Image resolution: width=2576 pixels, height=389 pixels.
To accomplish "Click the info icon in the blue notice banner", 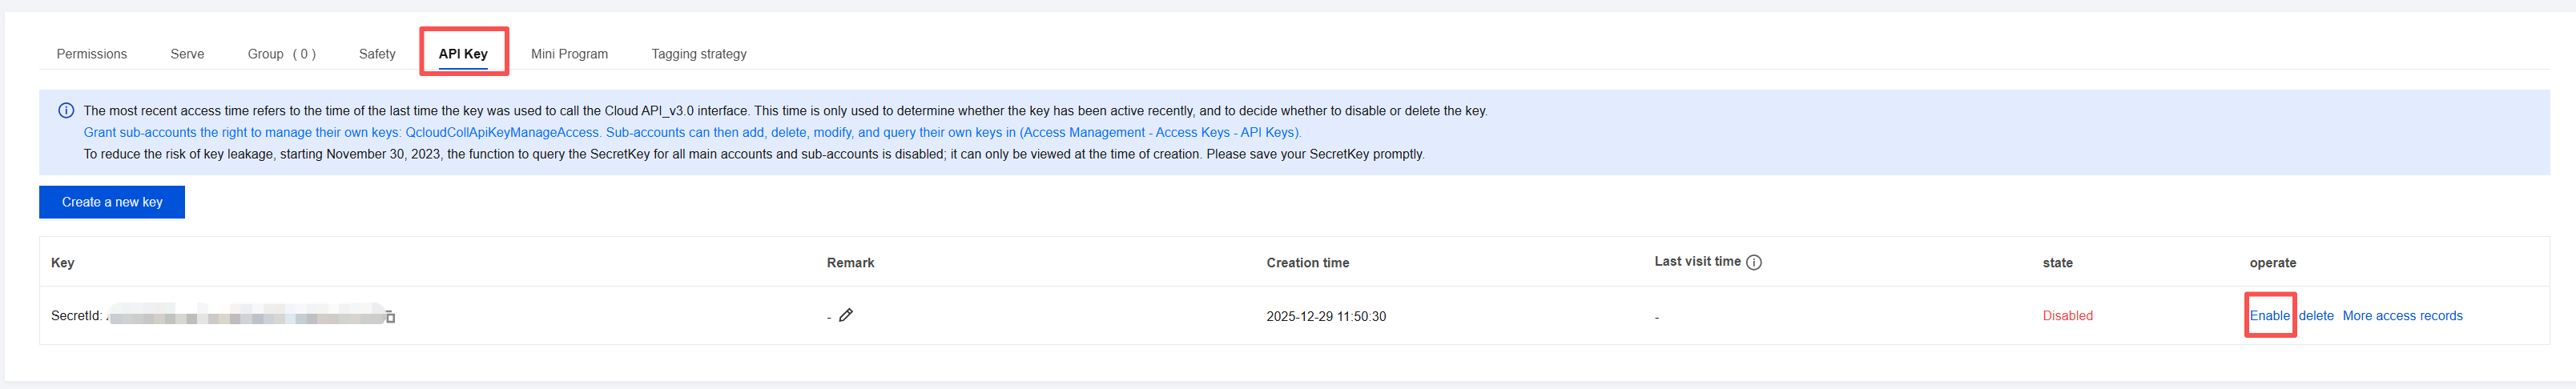I will click(x=66, y=111).
